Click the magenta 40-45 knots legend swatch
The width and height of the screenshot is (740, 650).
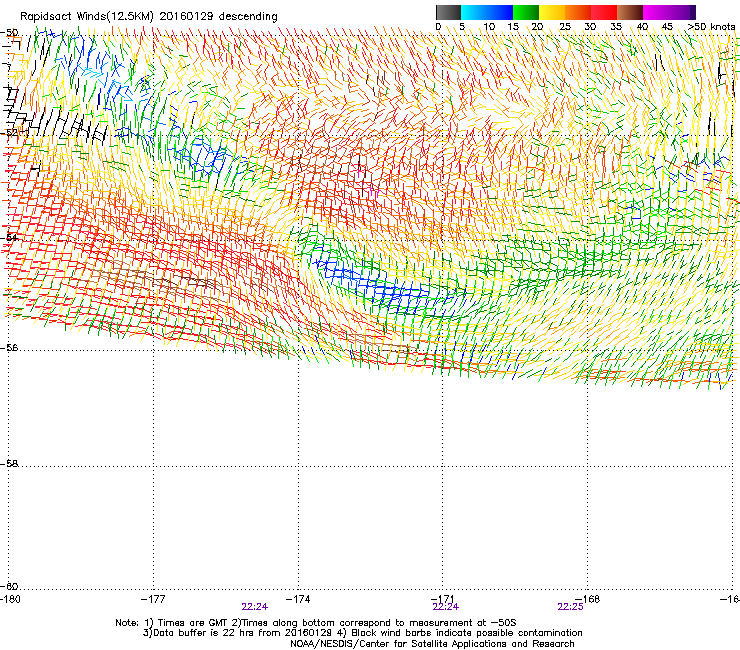tap(656, 12)
